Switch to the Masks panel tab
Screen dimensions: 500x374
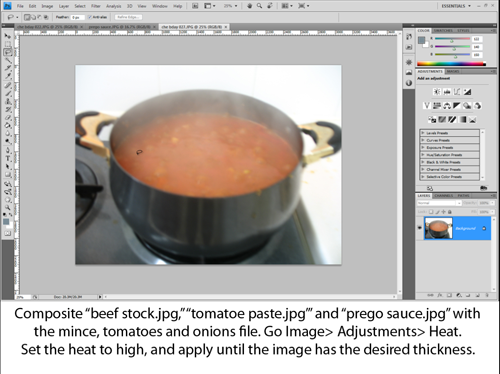[453, 71]
